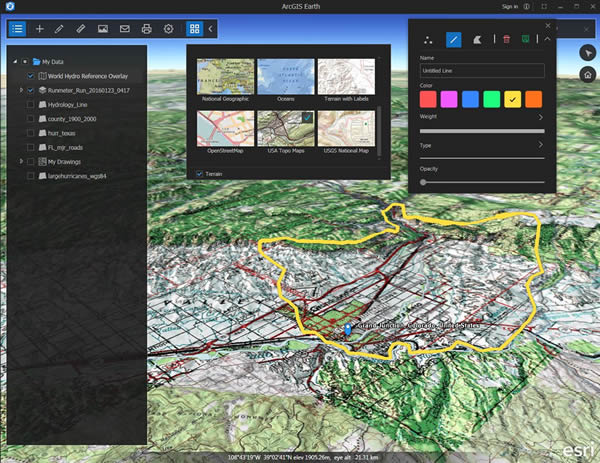Close the drawing properties panel
The height and width of the screenshot is (463, 600).
[548, 26]
